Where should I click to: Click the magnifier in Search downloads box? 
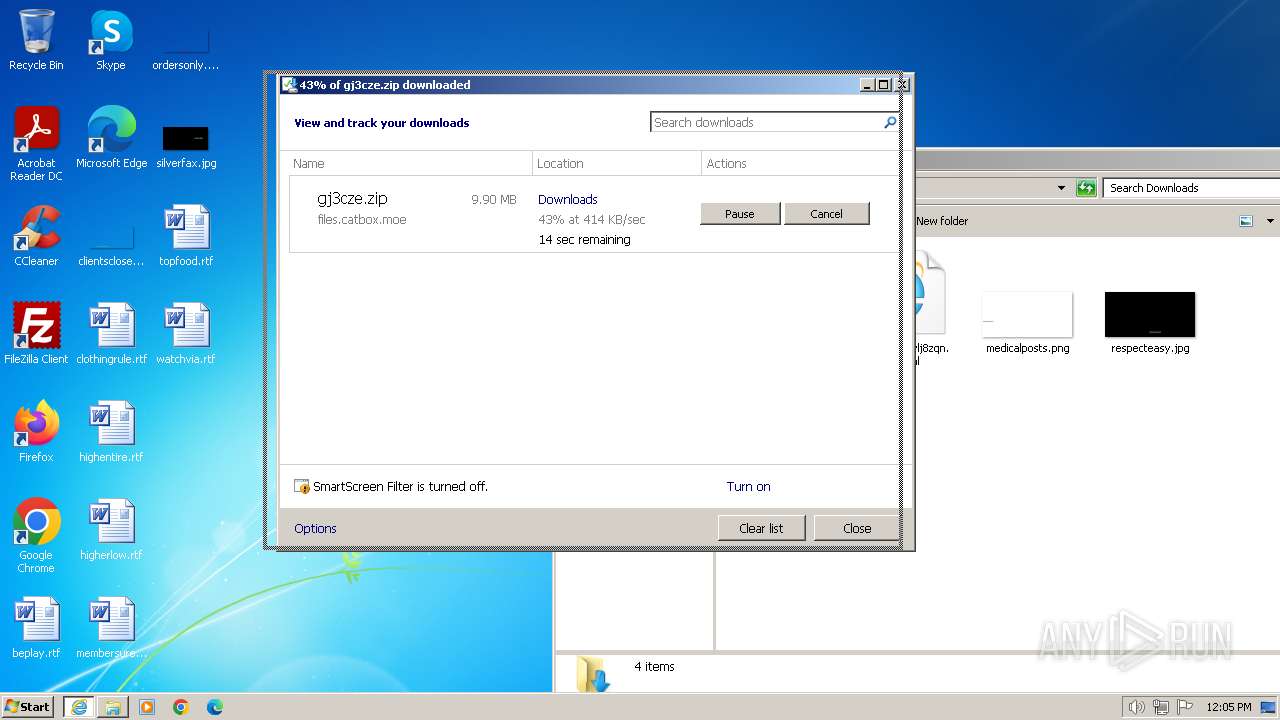(890, 122)
